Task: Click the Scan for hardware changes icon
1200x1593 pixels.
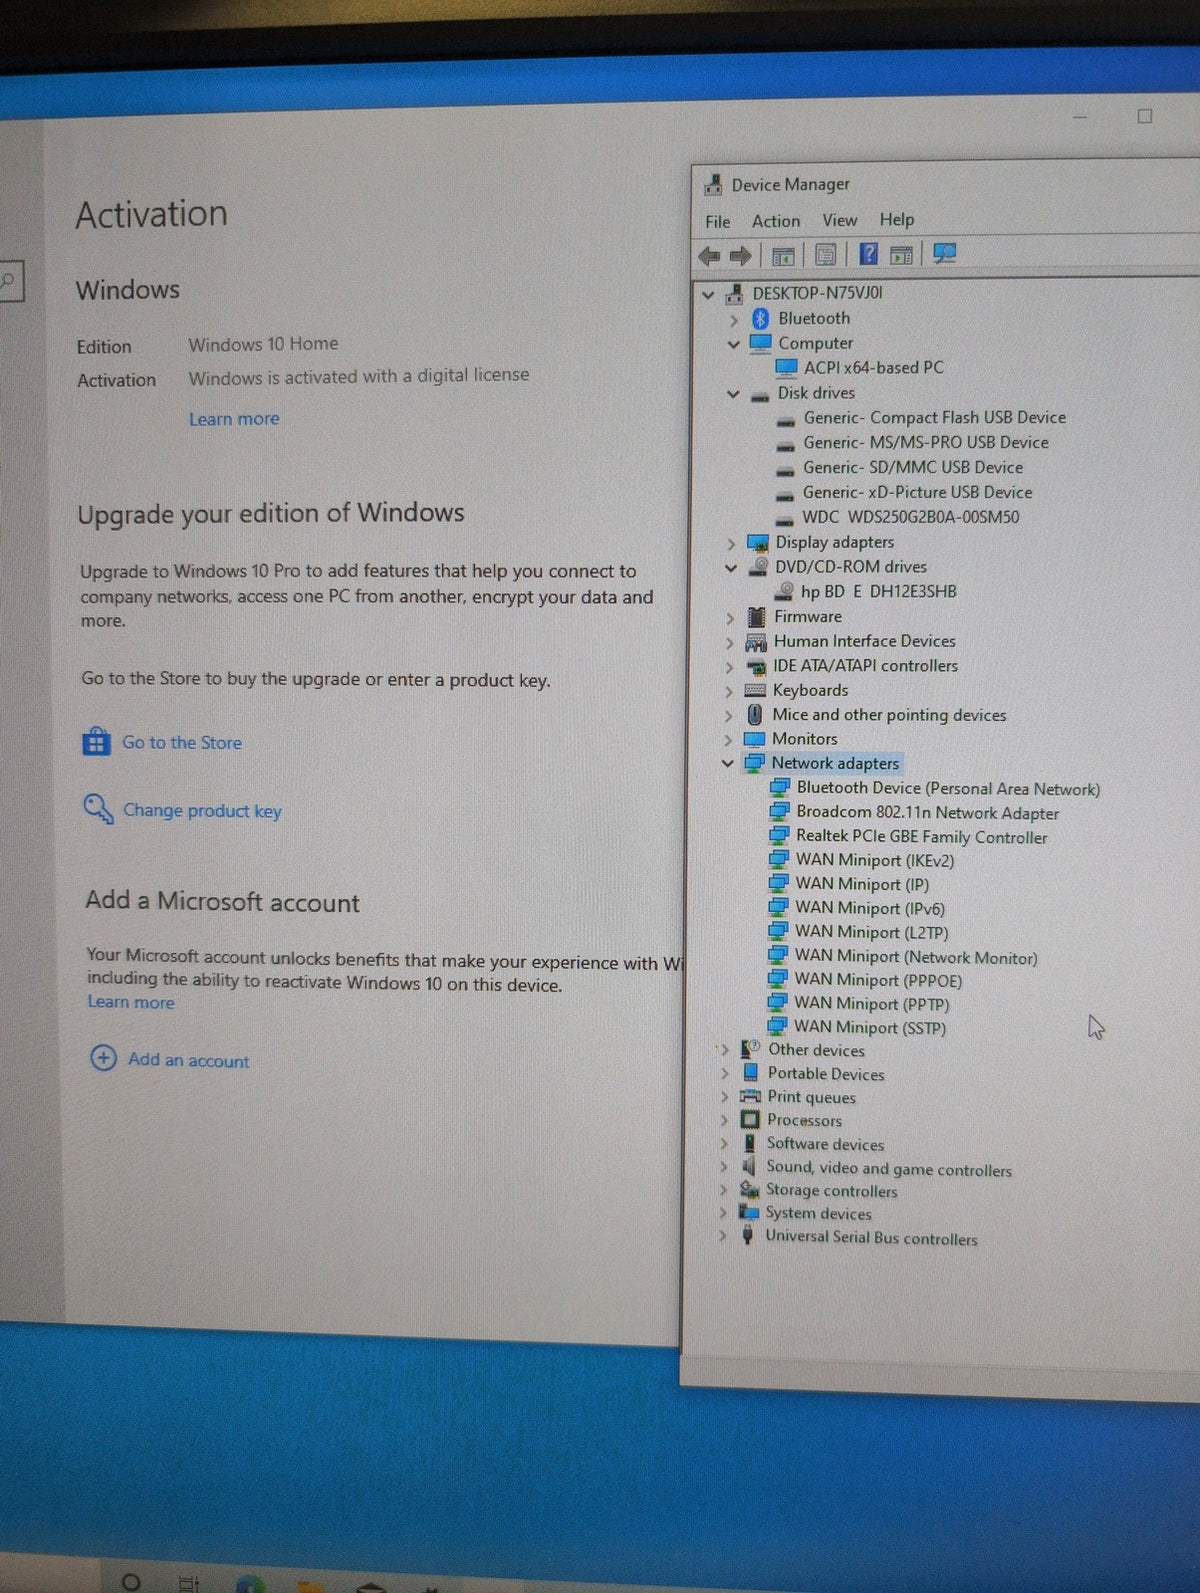Action: [944, 254]
